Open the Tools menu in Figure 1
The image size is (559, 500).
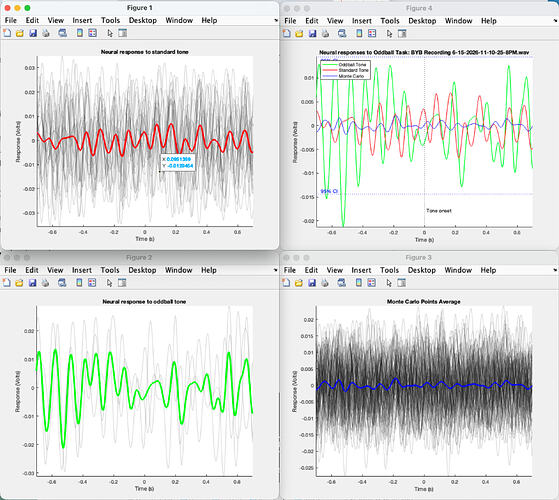pos(110,20)
